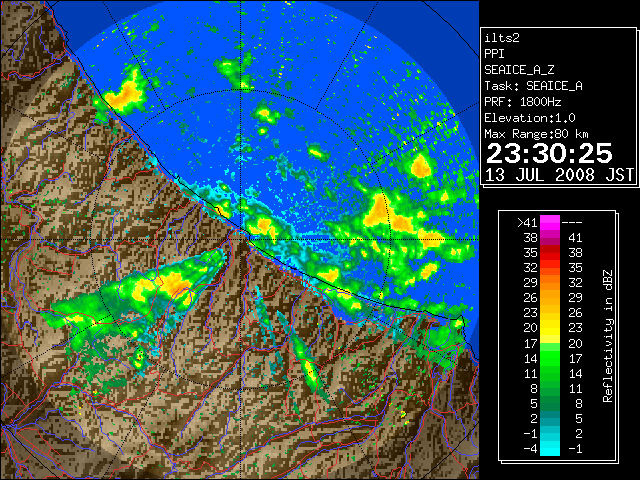
Task: Pick the magenta swatch for >41 dBZ
Action: pyautogui.click(x=550, y=223)
